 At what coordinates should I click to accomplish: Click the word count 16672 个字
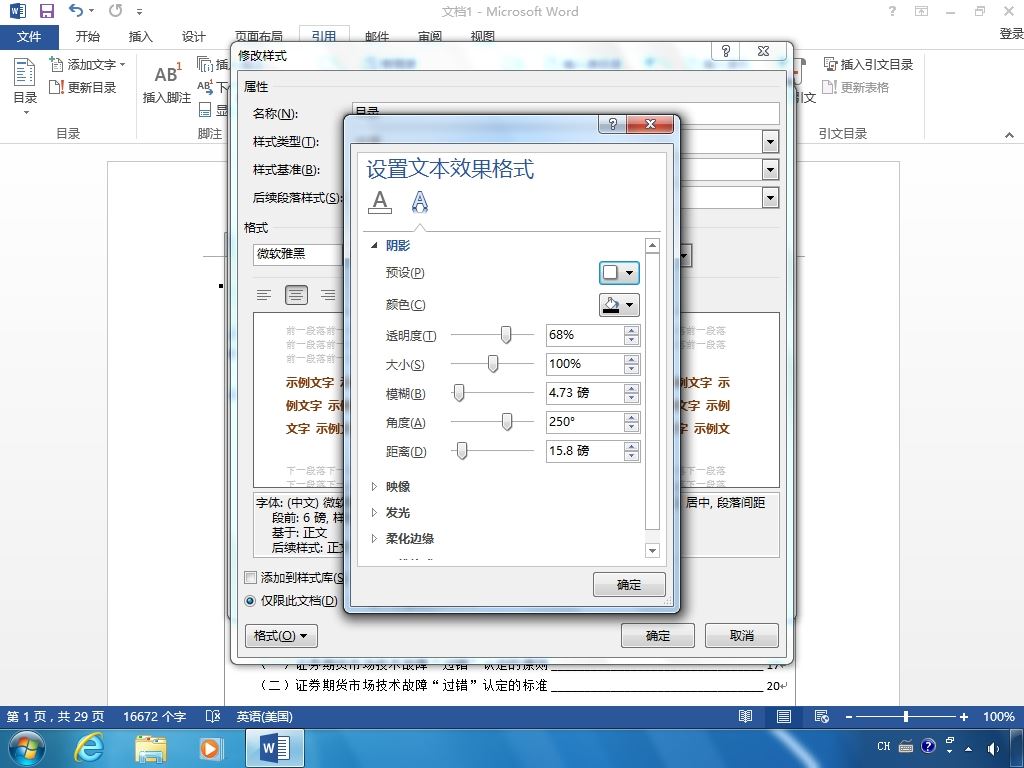click(154, 716)
